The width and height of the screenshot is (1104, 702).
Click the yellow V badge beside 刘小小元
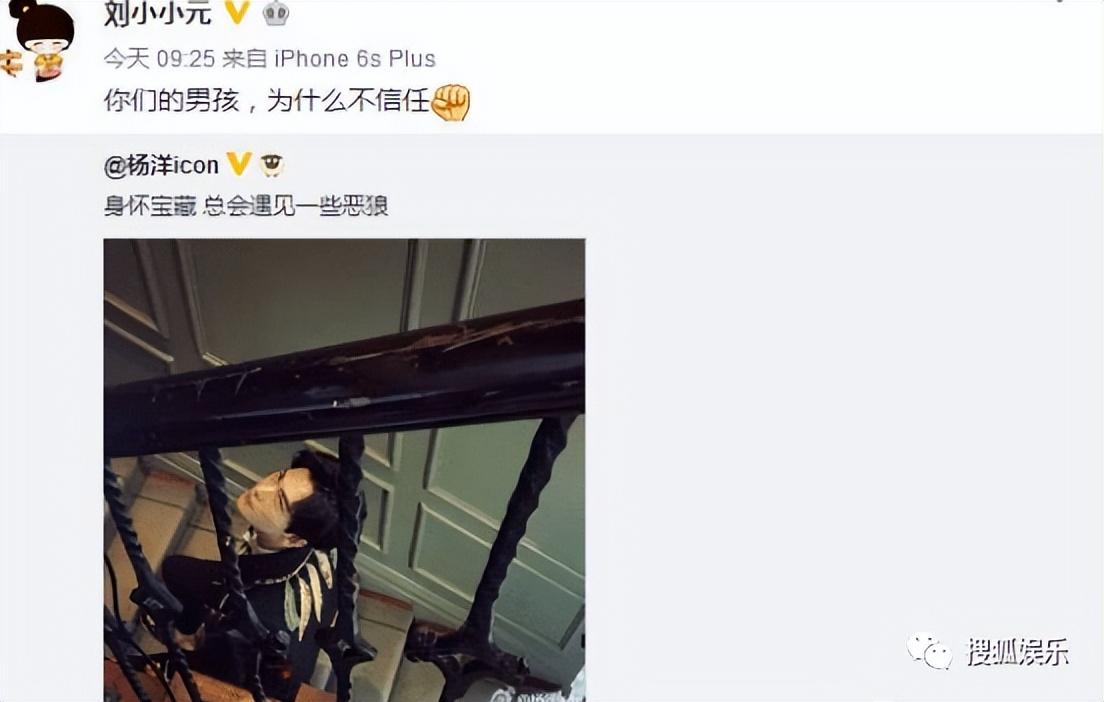tap(237, 12)
